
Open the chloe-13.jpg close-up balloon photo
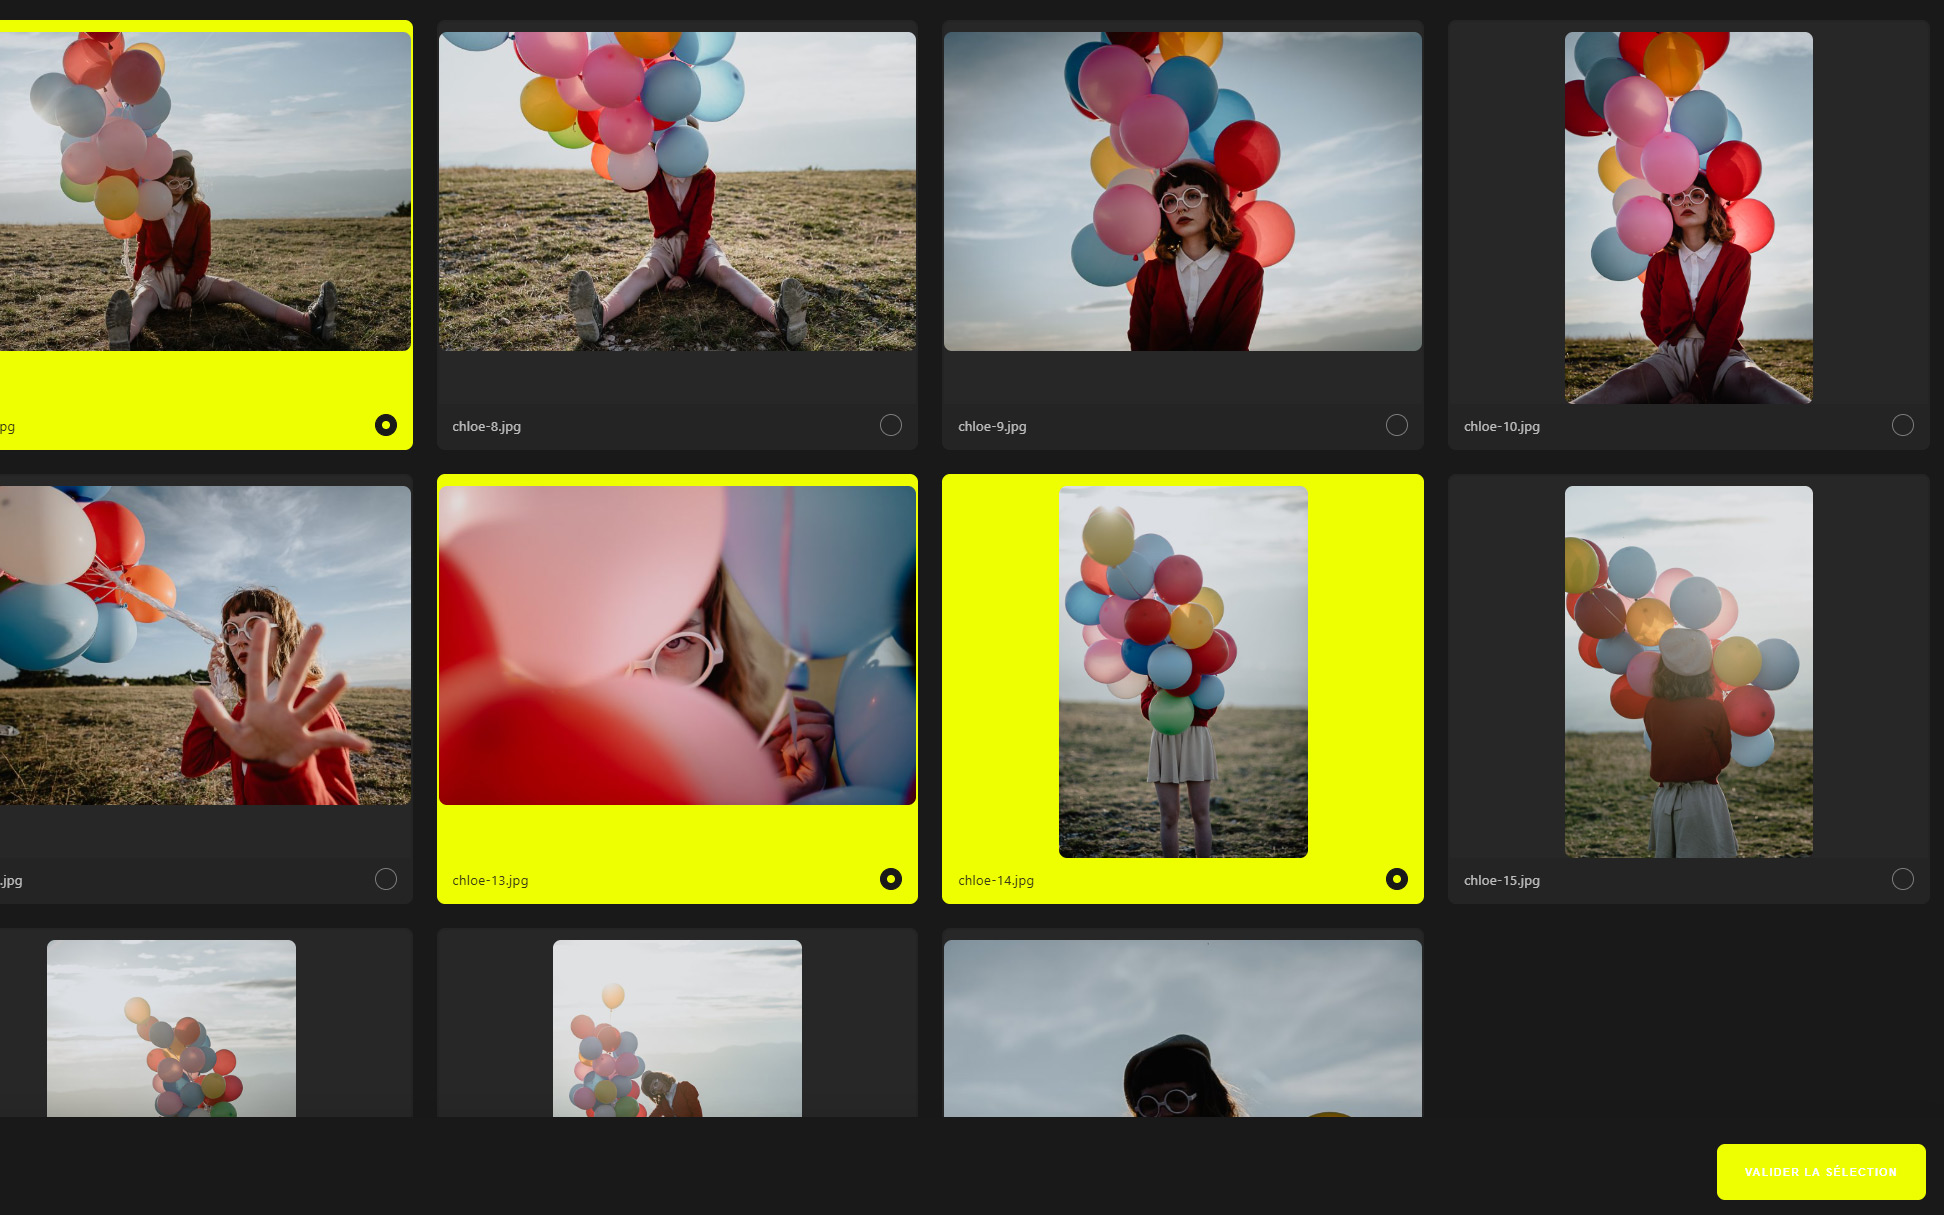(677, 645)
